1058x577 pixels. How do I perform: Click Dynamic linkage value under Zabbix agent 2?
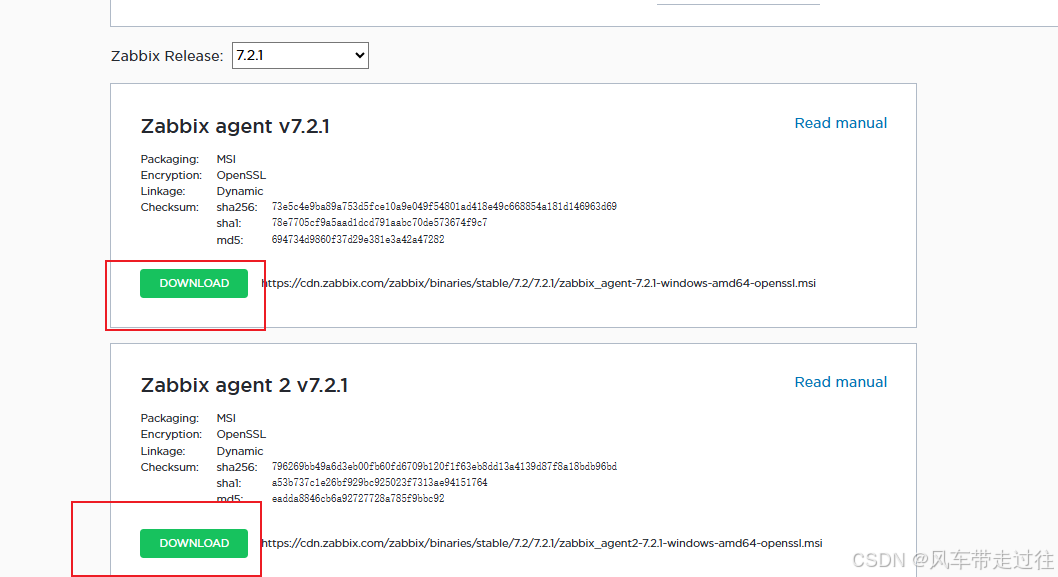coord(240,451)
